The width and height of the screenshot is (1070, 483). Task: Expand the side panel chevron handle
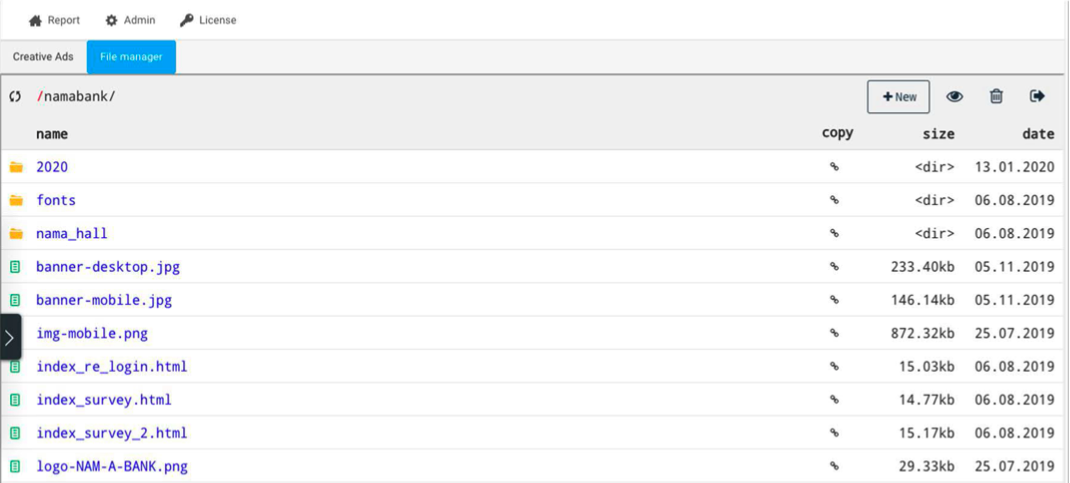point(10,337)
